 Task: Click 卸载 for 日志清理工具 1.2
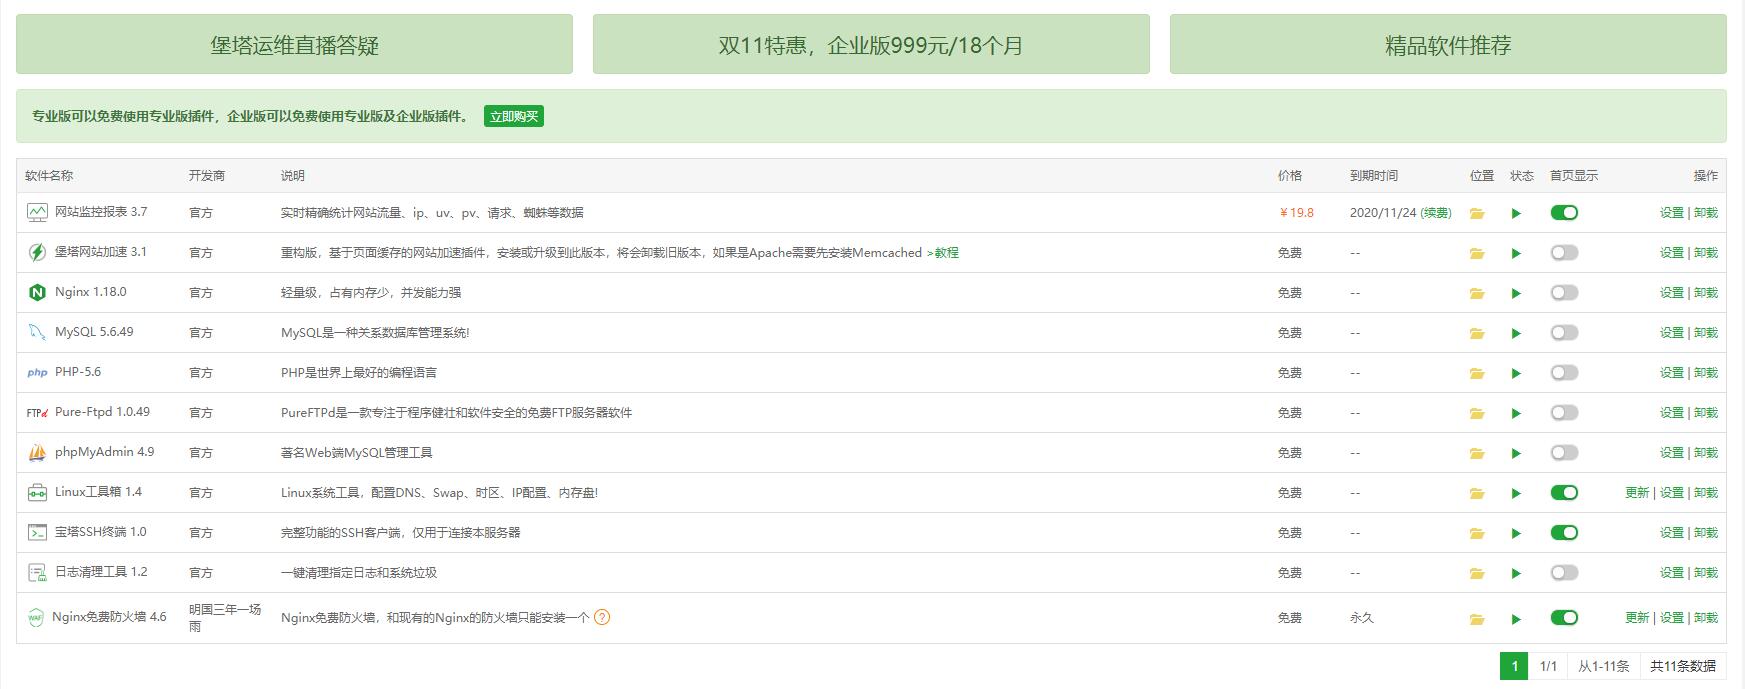[x=1706, y=572]
